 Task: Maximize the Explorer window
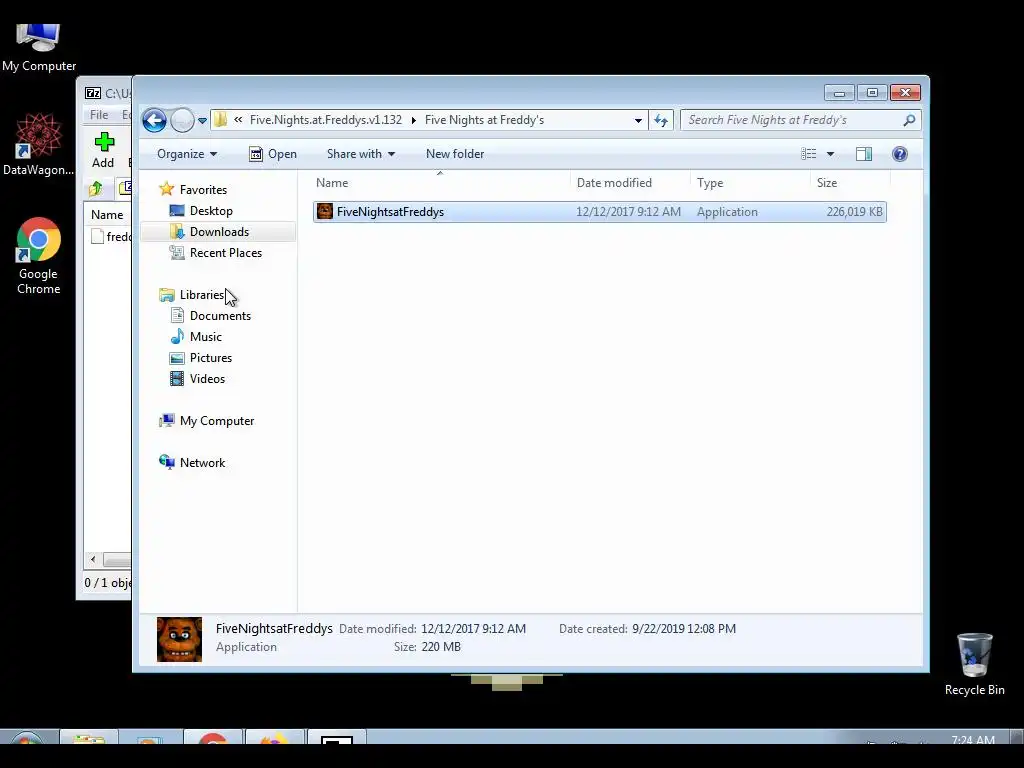[872, 93]
